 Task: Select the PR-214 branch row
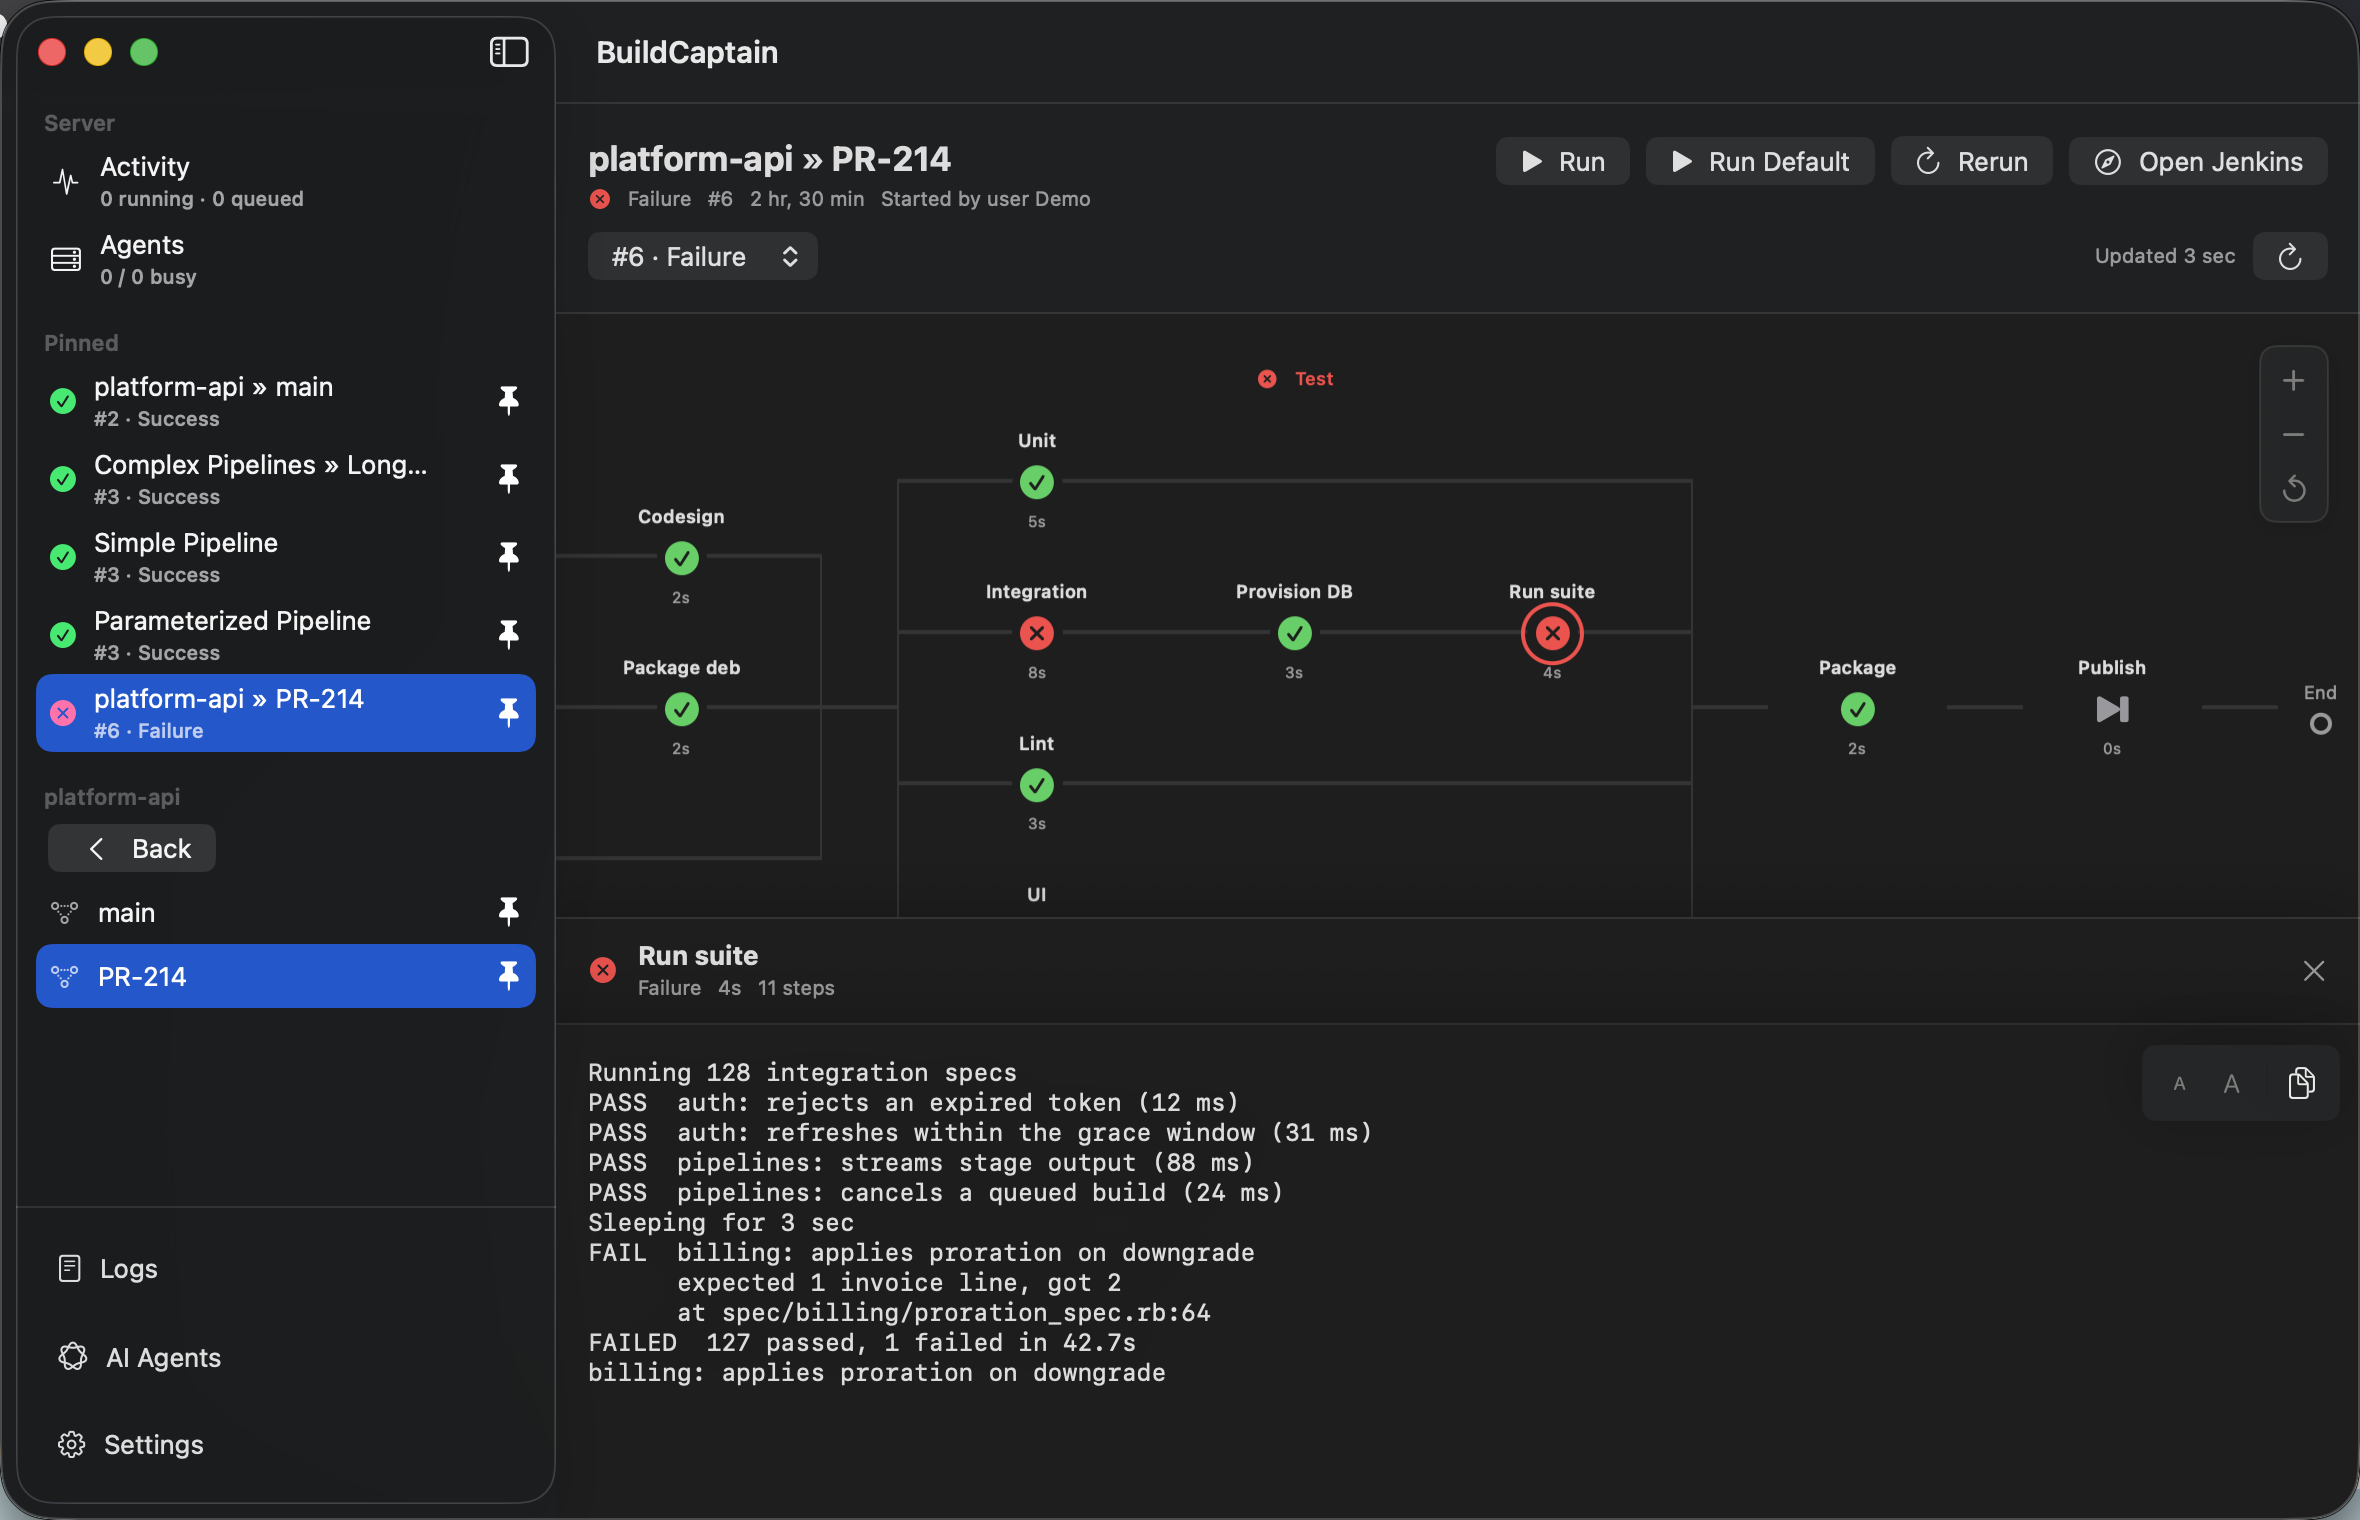pos(285,976)
